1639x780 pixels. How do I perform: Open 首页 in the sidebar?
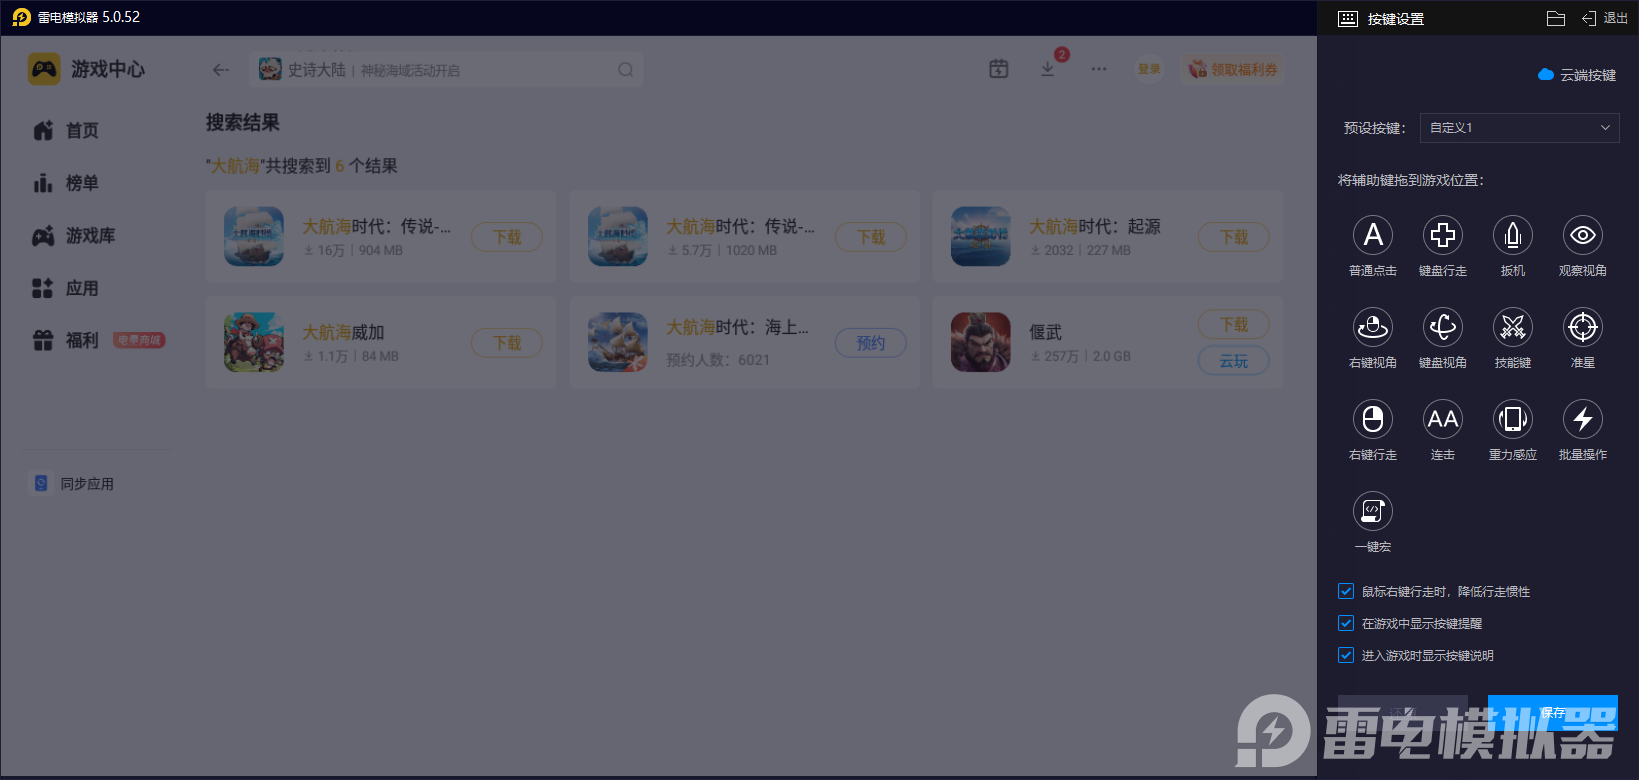pos(66,131)
